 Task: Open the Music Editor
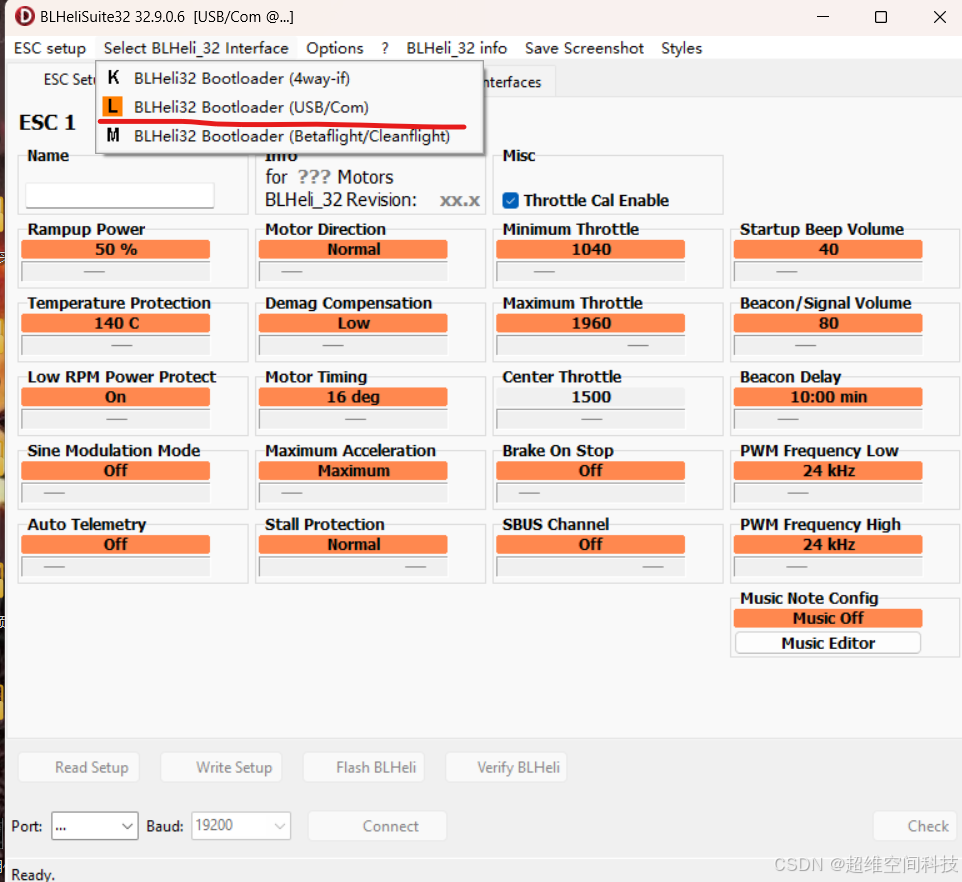[x=828, y=643]
